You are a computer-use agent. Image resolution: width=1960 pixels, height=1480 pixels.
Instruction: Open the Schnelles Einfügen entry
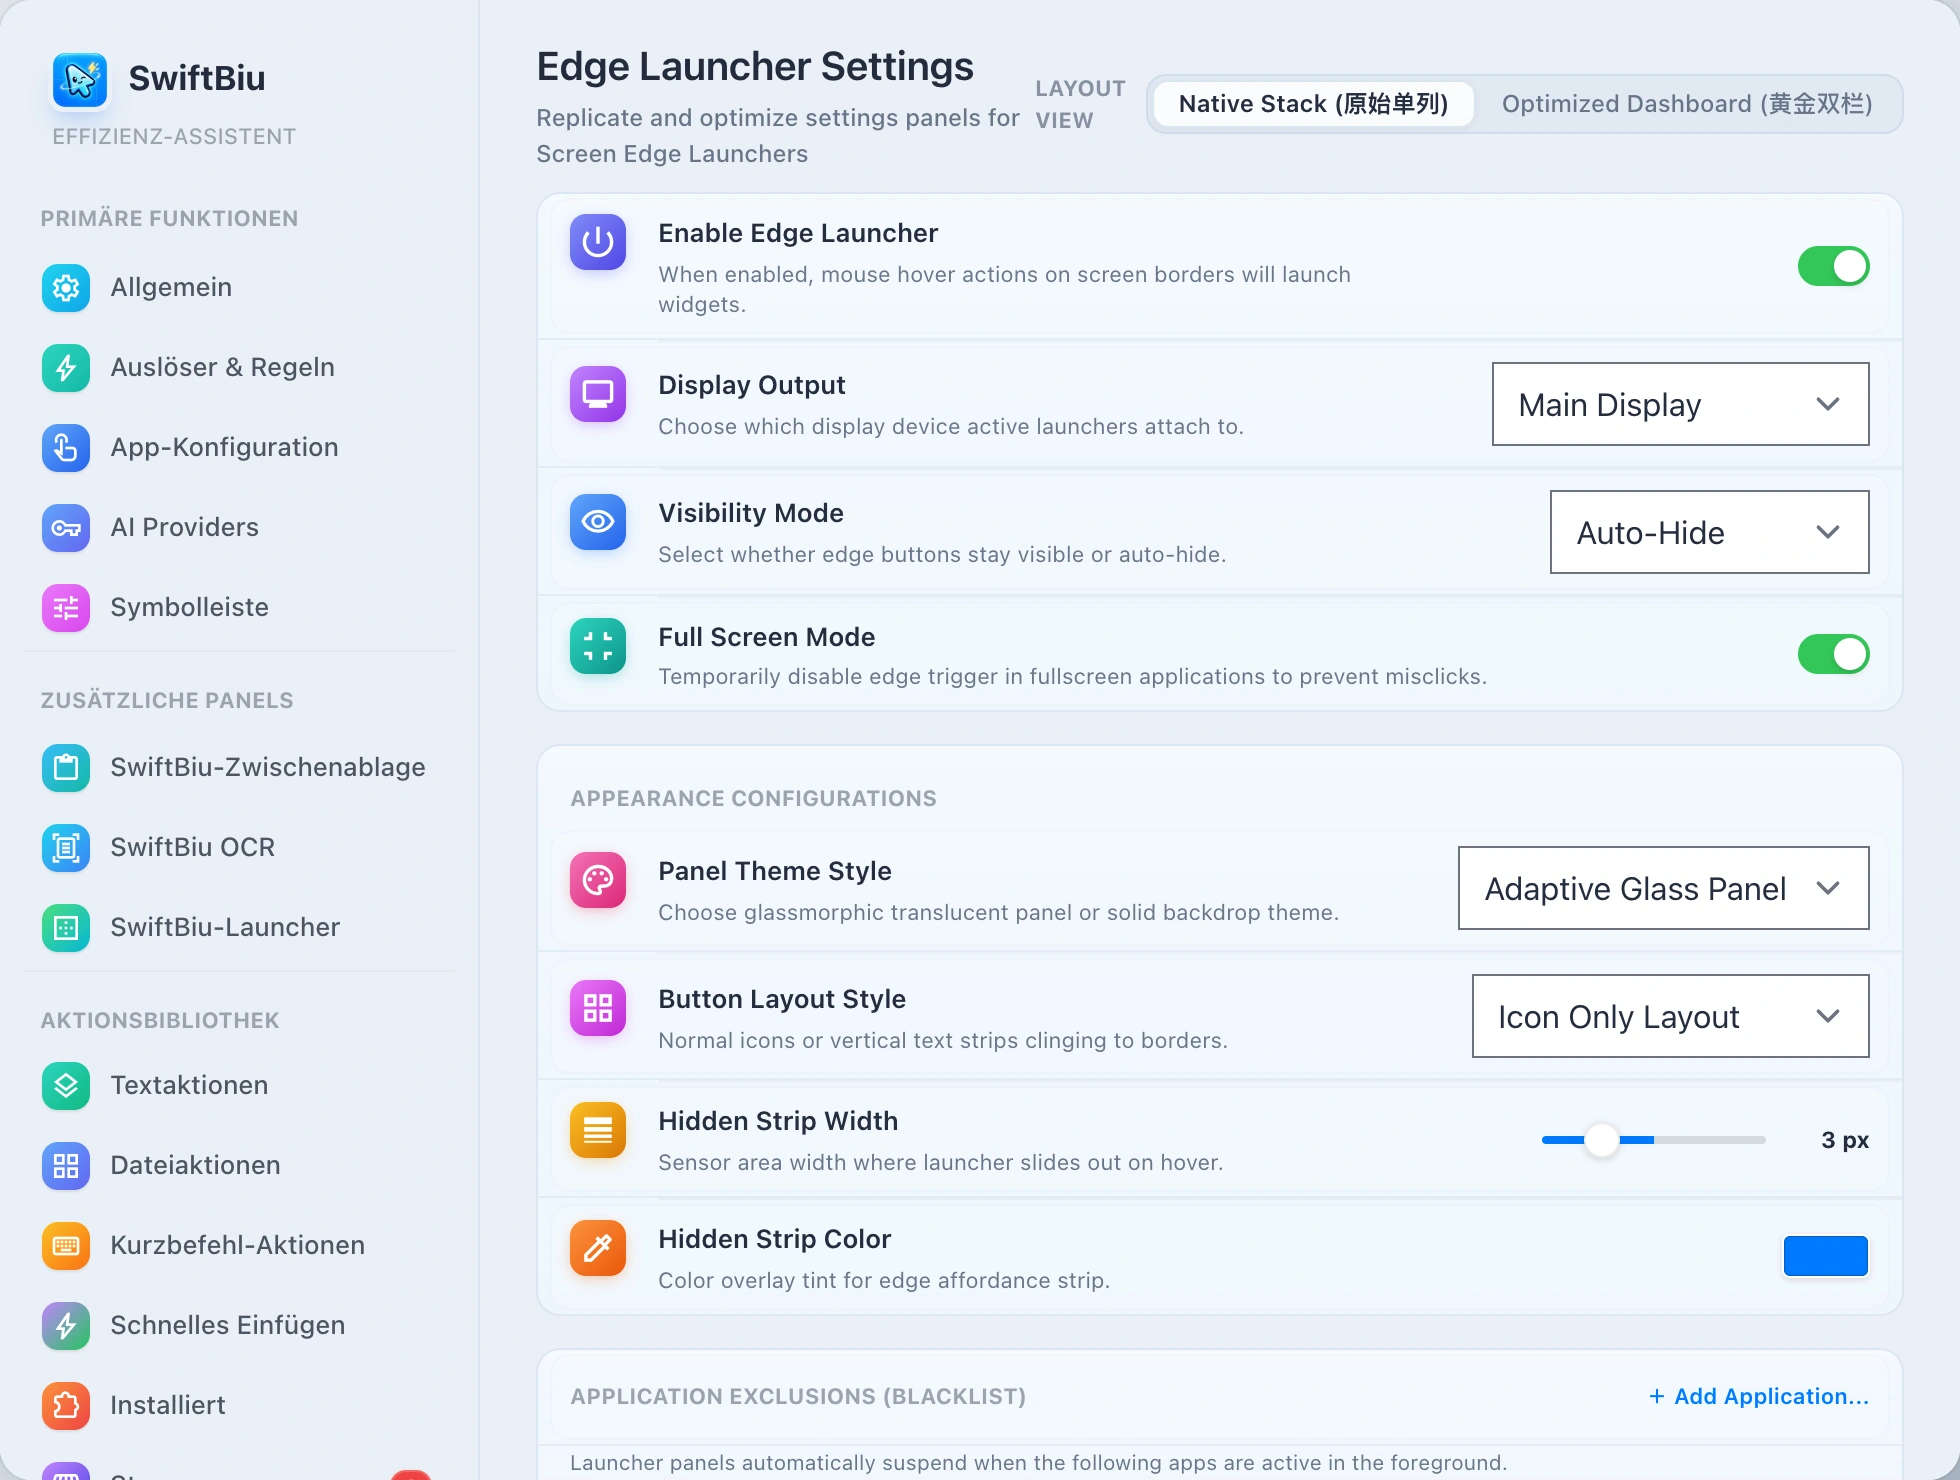(240, 1326)
